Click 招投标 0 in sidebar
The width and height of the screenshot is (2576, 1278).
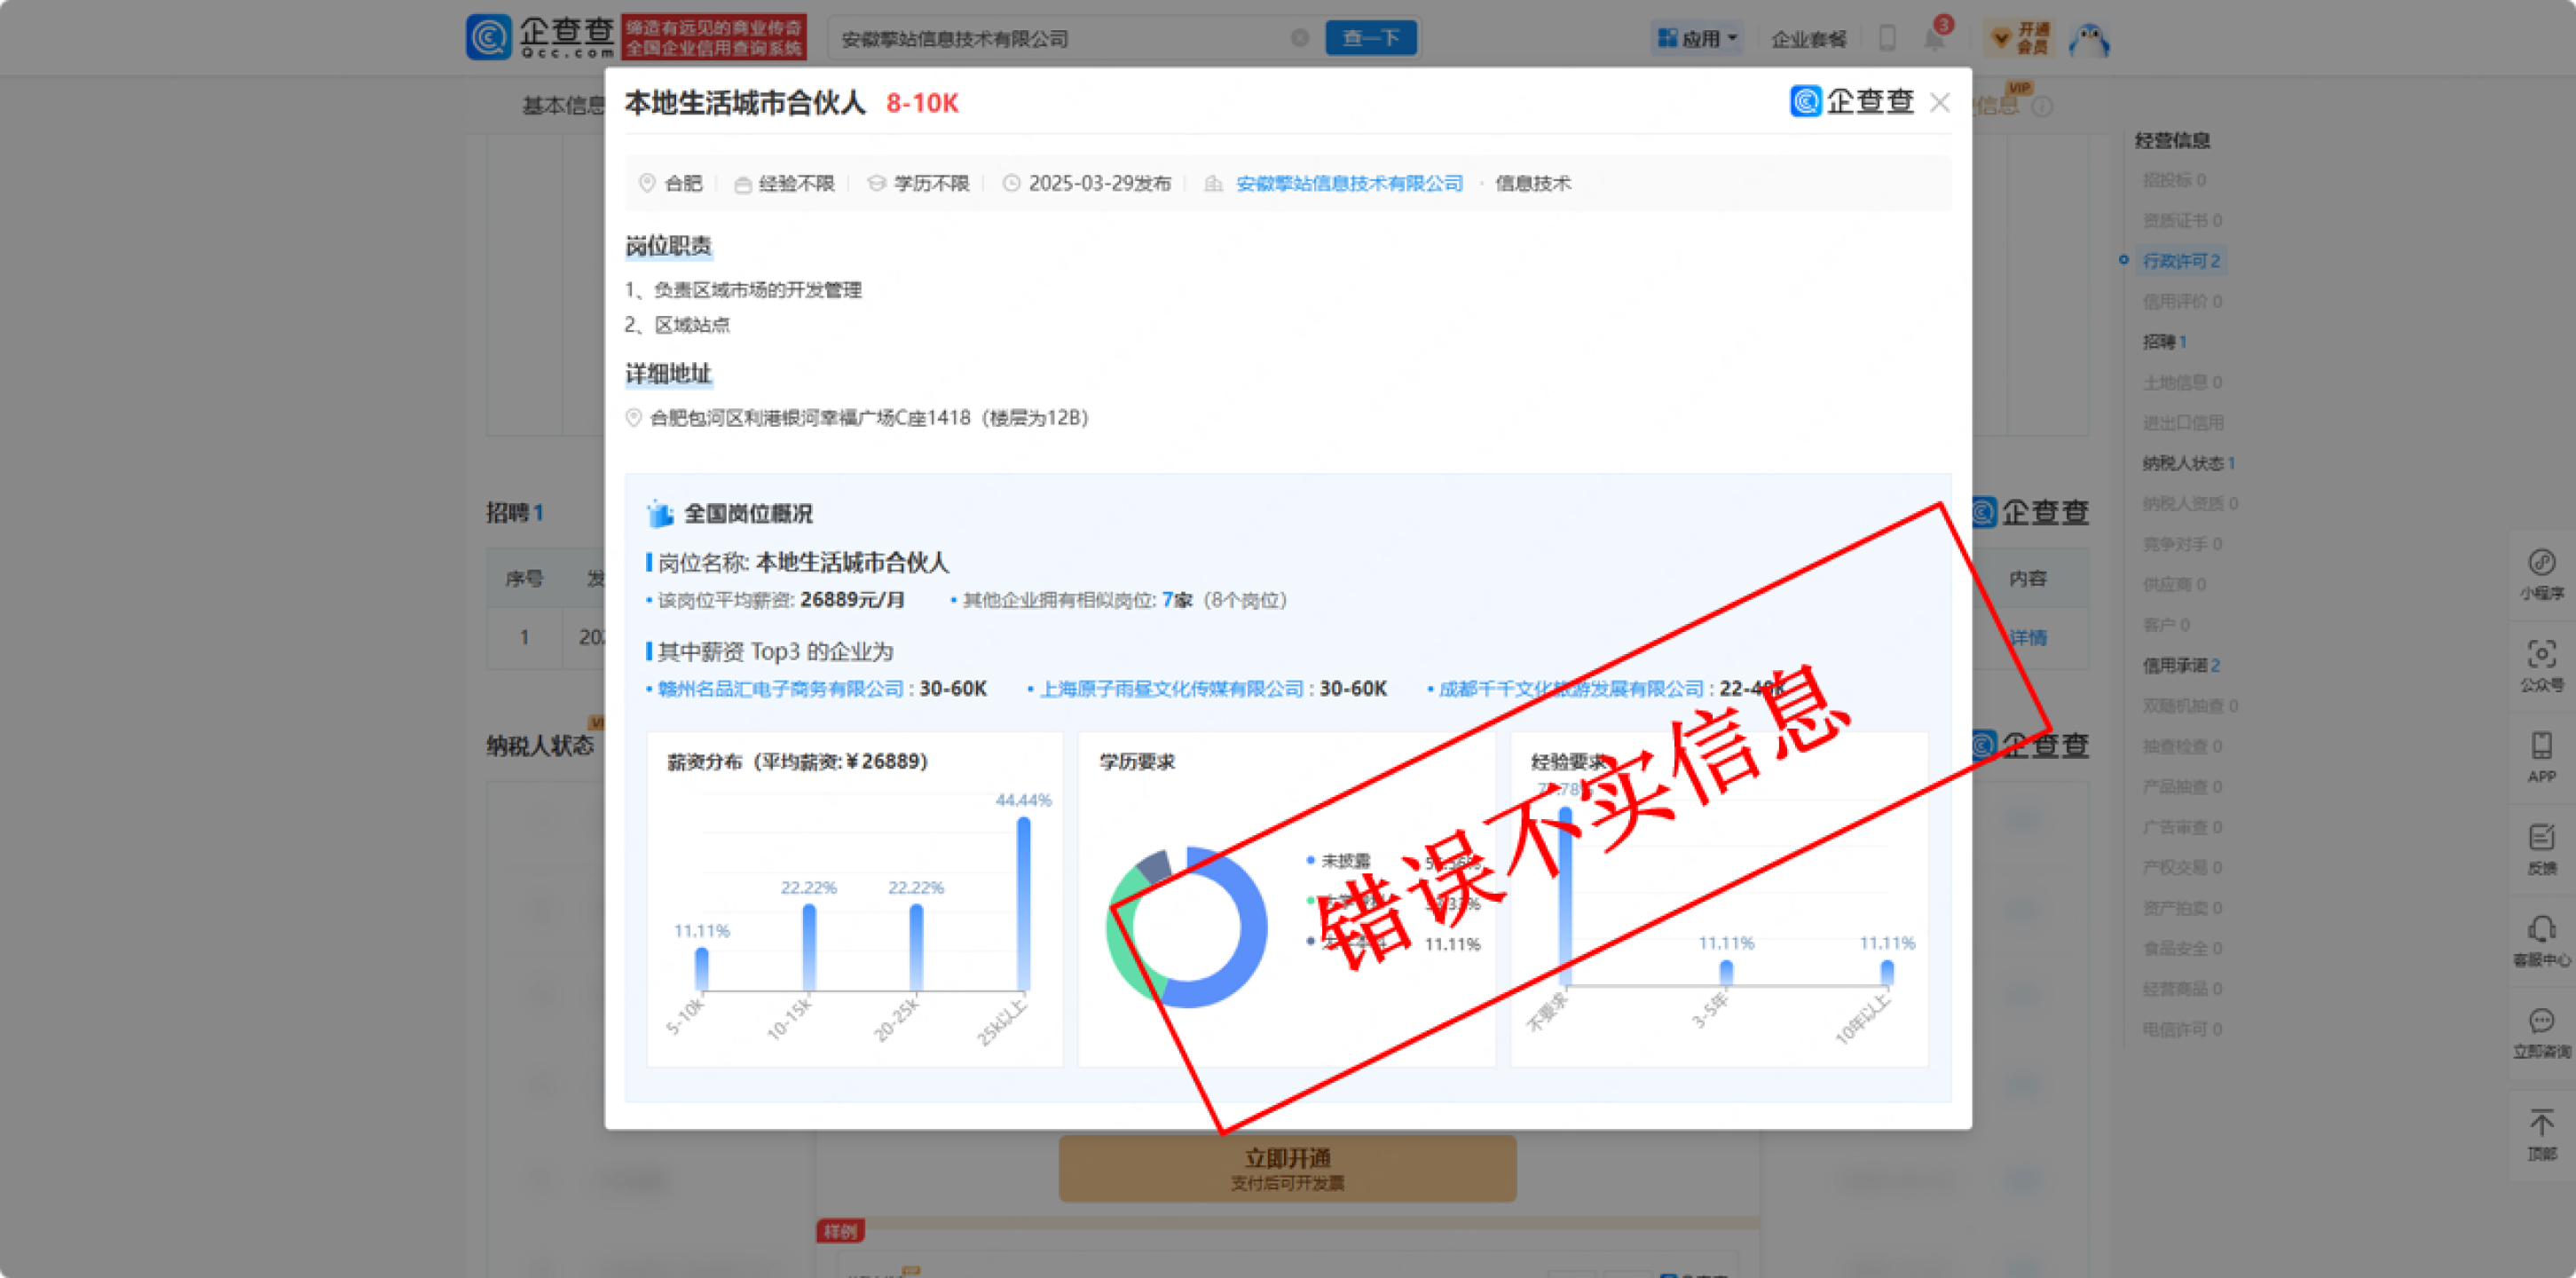click(x=2173, y=179)
